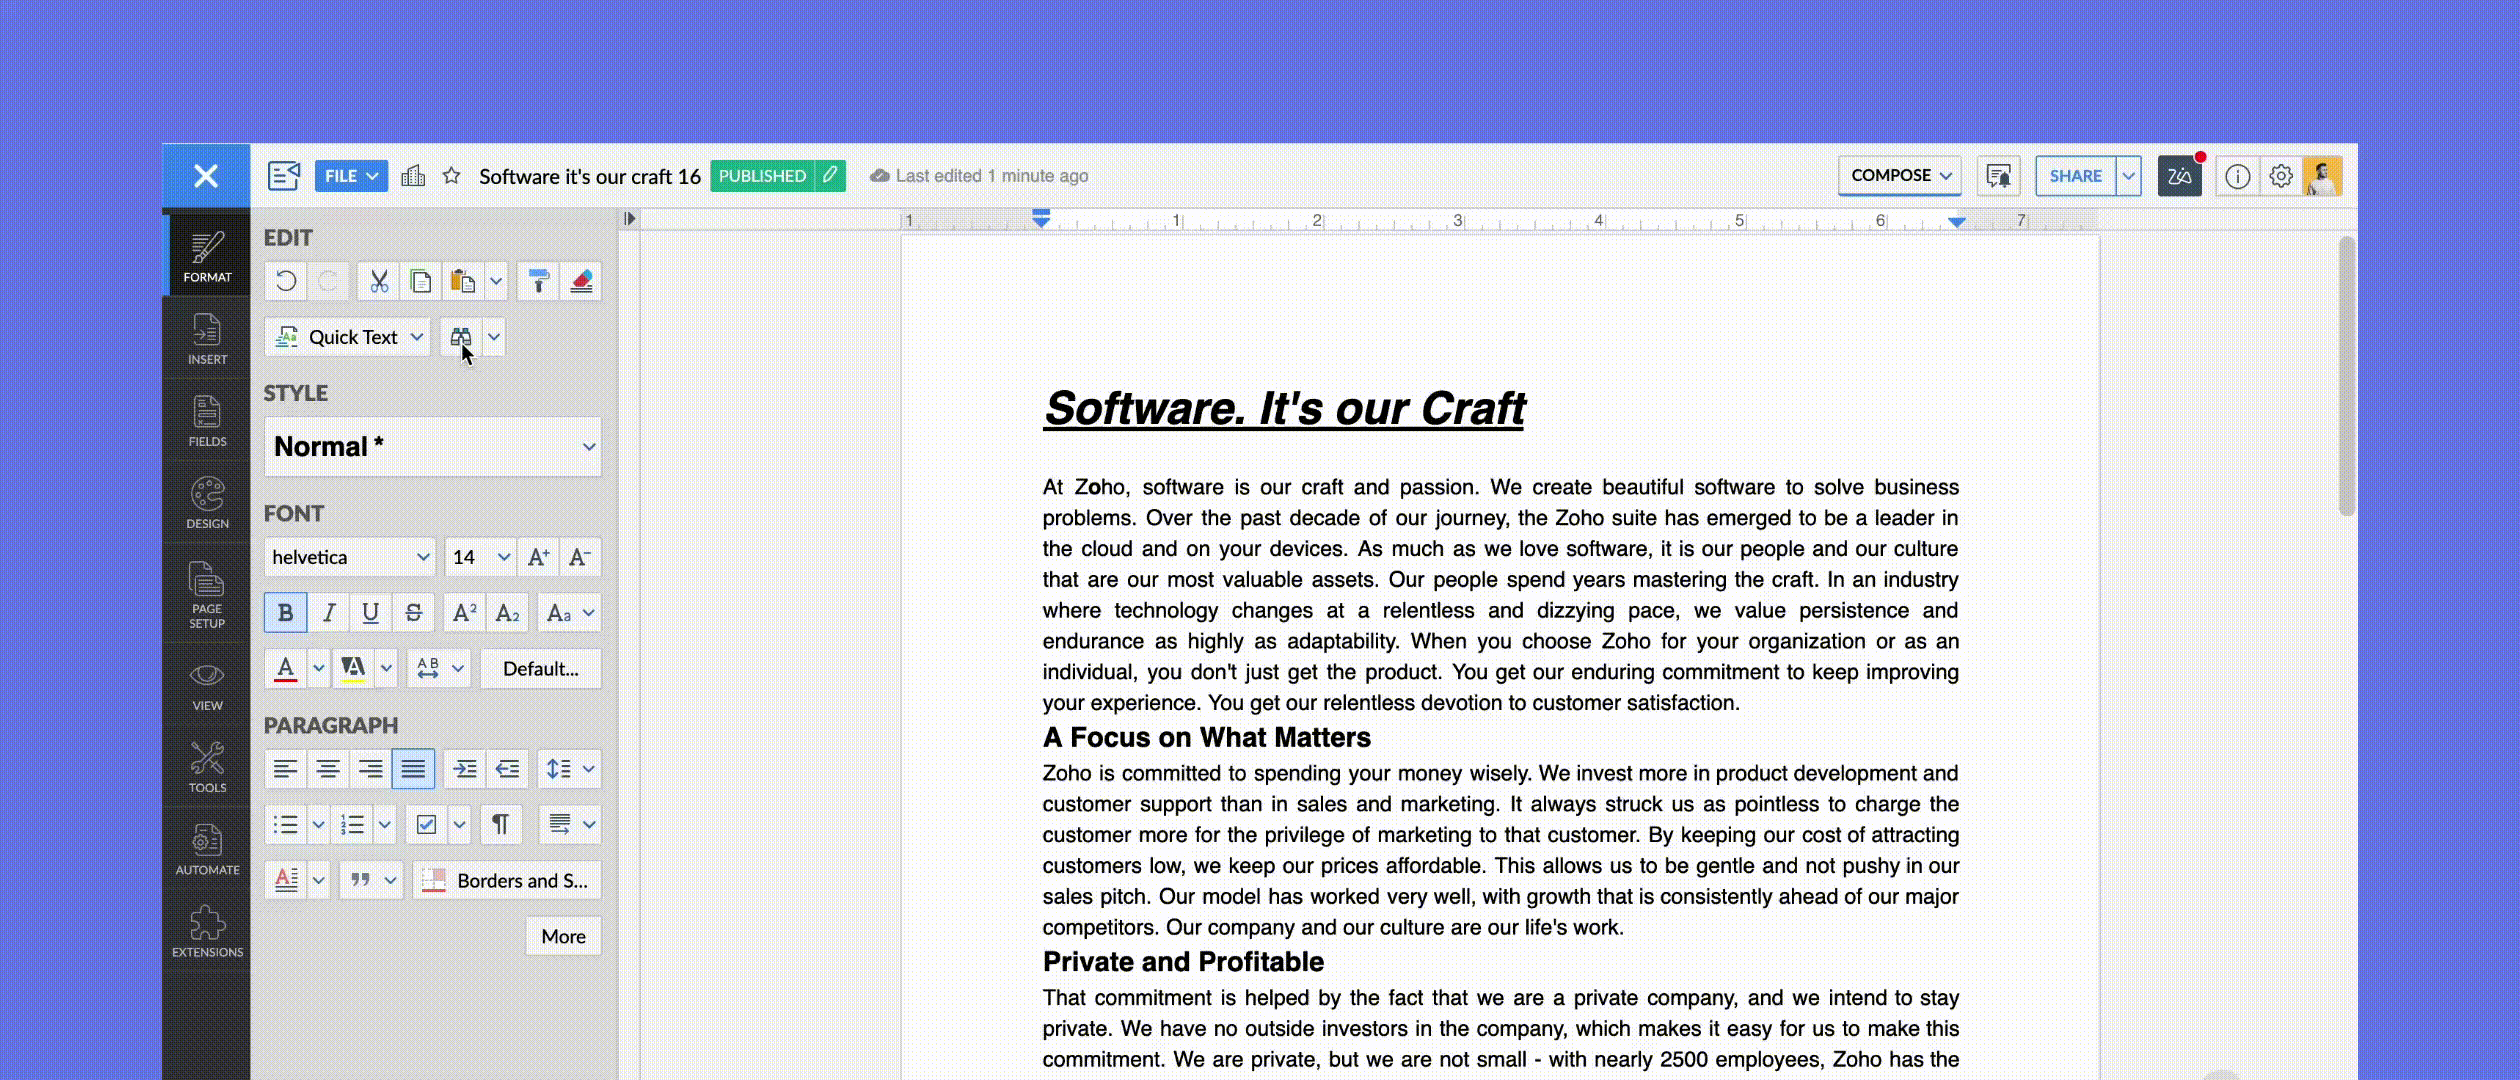Toggle Underline formatting

tap(370, 613)
